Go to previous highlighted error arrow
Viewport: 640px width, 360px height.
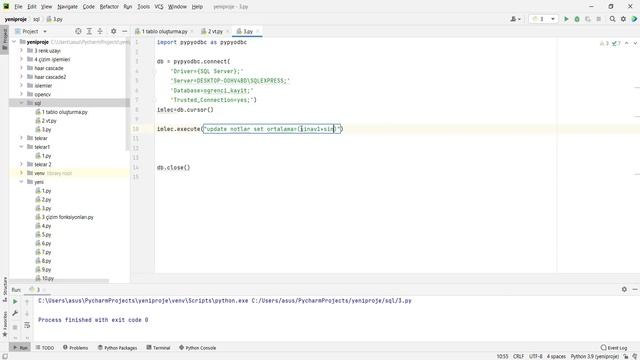click(627, 43)
